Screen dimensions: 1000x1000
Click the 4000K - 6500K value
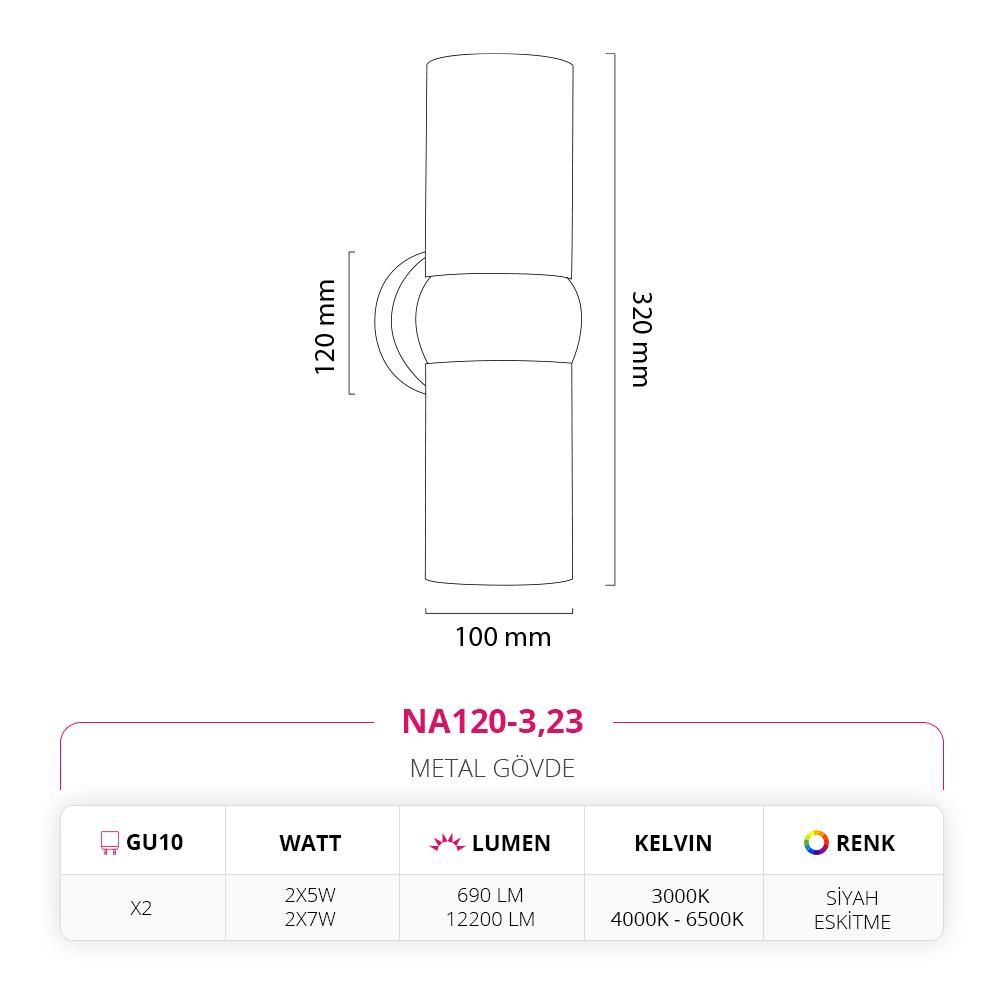(677, 919)
